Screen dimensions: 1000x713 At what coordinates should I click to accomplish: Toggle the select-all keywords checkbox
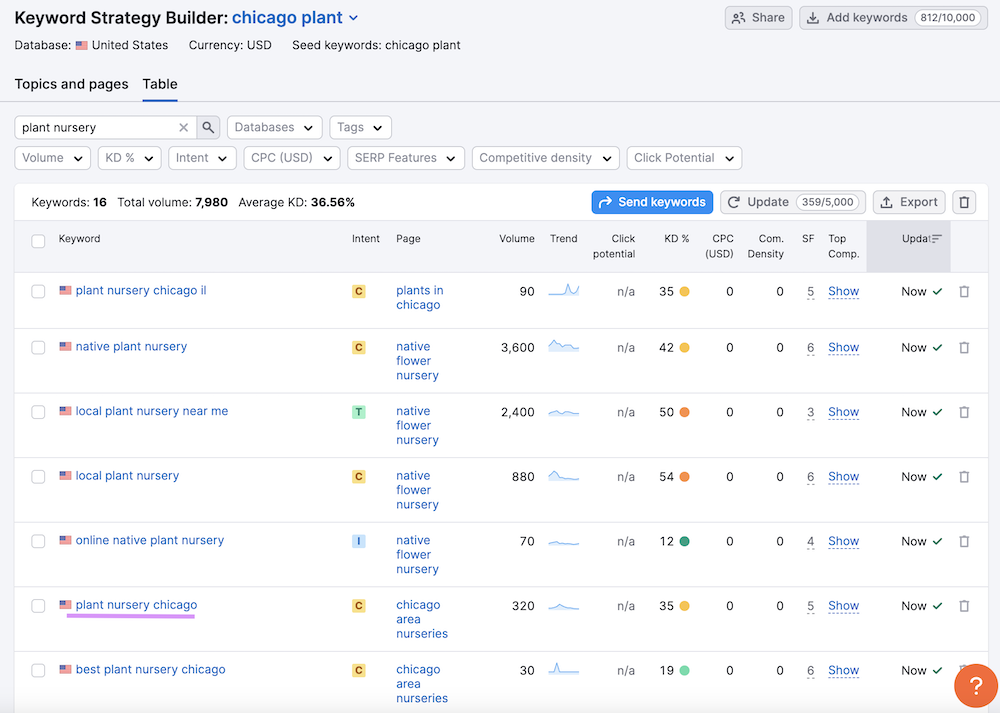(x=38, y=241)
